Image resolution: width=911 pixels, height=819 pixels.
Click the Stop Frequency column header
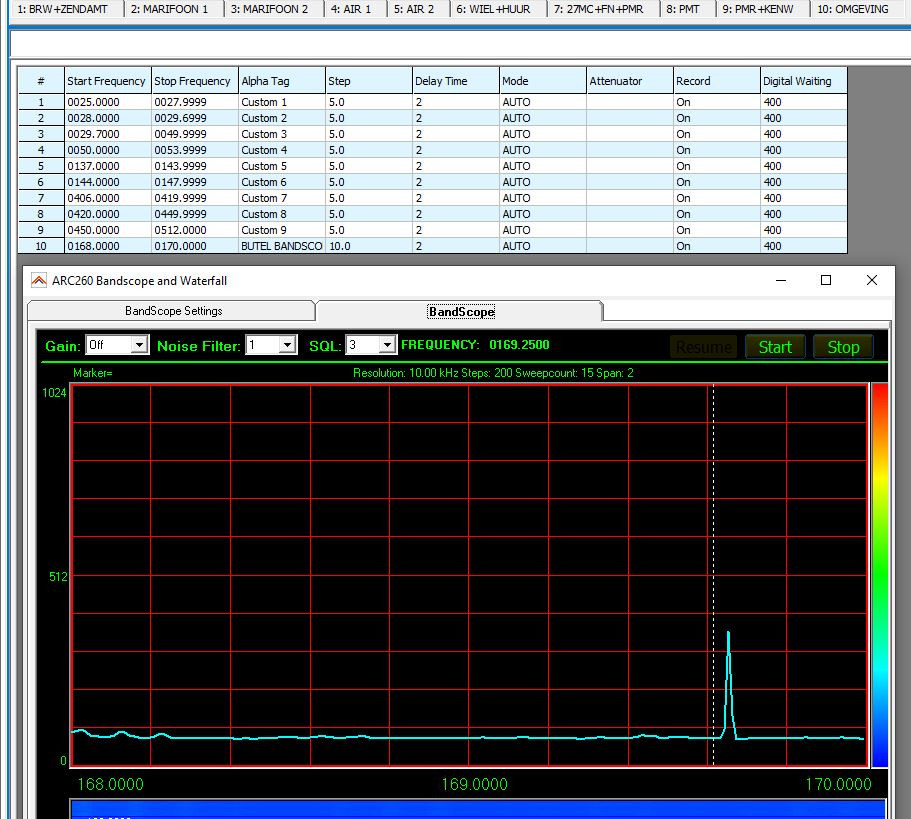coord(195,81)
